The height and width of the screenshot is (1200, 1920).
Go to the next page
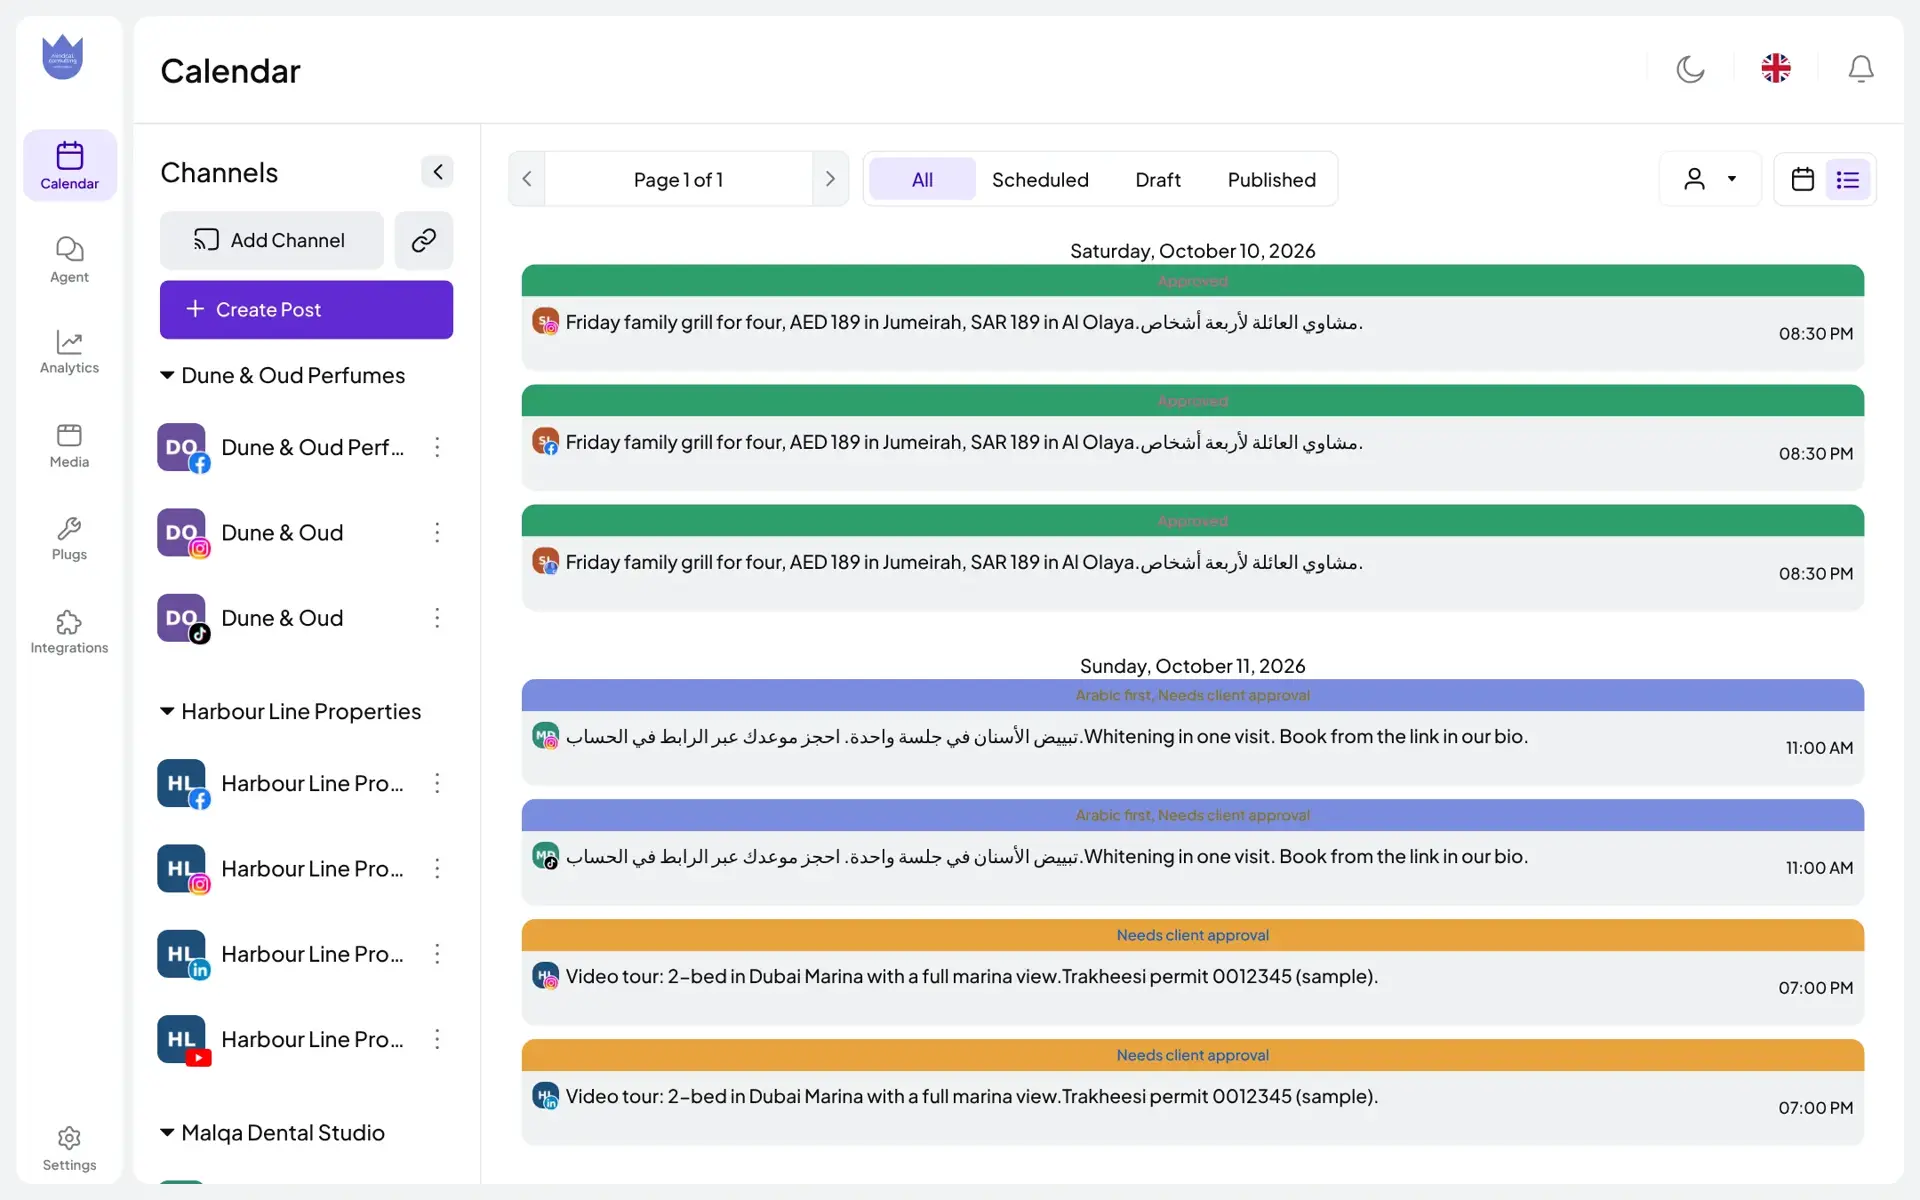point(830,179)
